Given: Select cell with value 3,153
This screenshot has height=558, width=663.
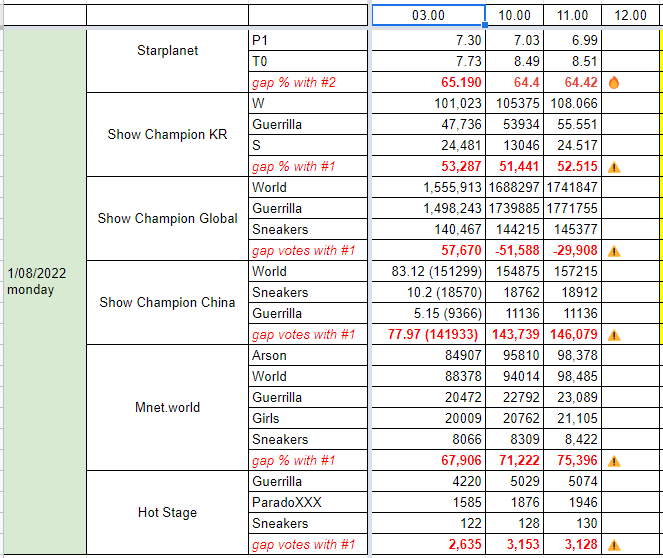Looking at the screenshot, I should (x=514, y=544).
